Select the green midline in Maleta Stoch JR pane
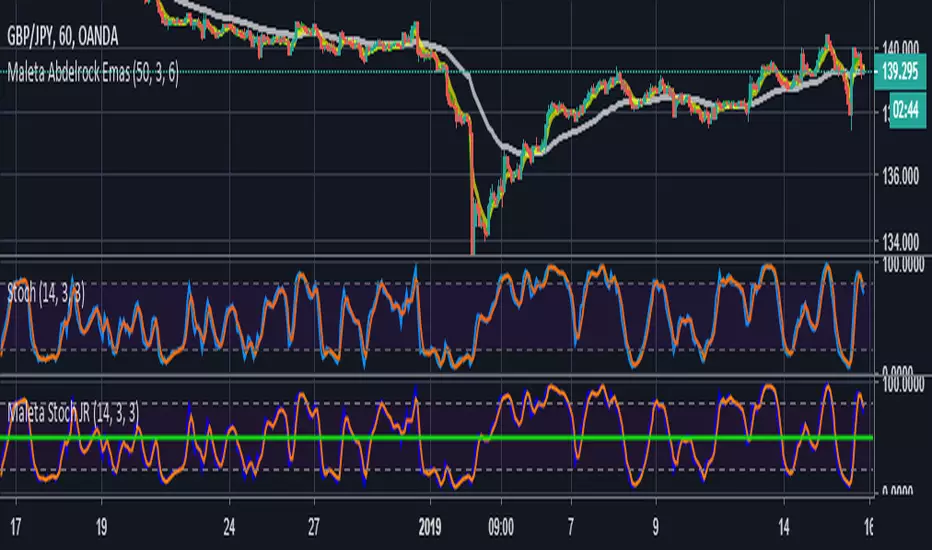Viewport: 932px width, 550px height. click(437, 438)
